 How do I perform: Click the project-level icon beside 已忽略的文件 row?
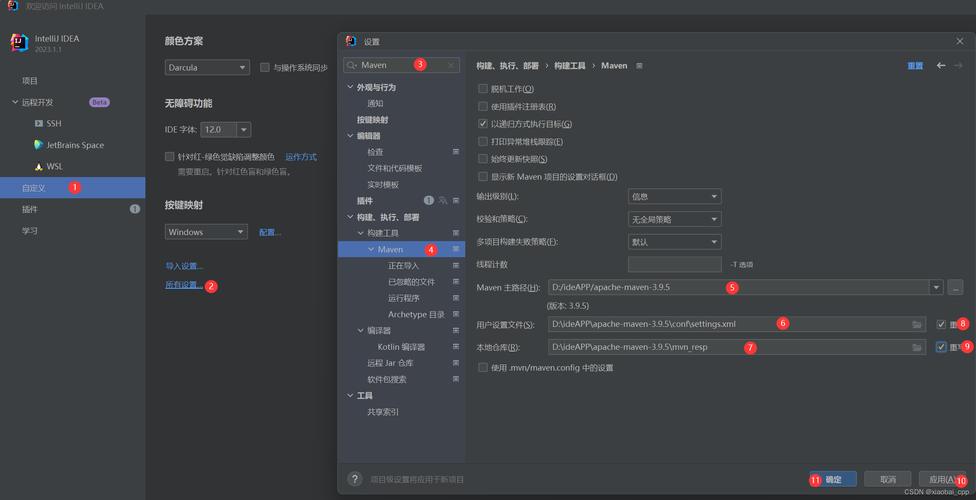pos(456,281)
